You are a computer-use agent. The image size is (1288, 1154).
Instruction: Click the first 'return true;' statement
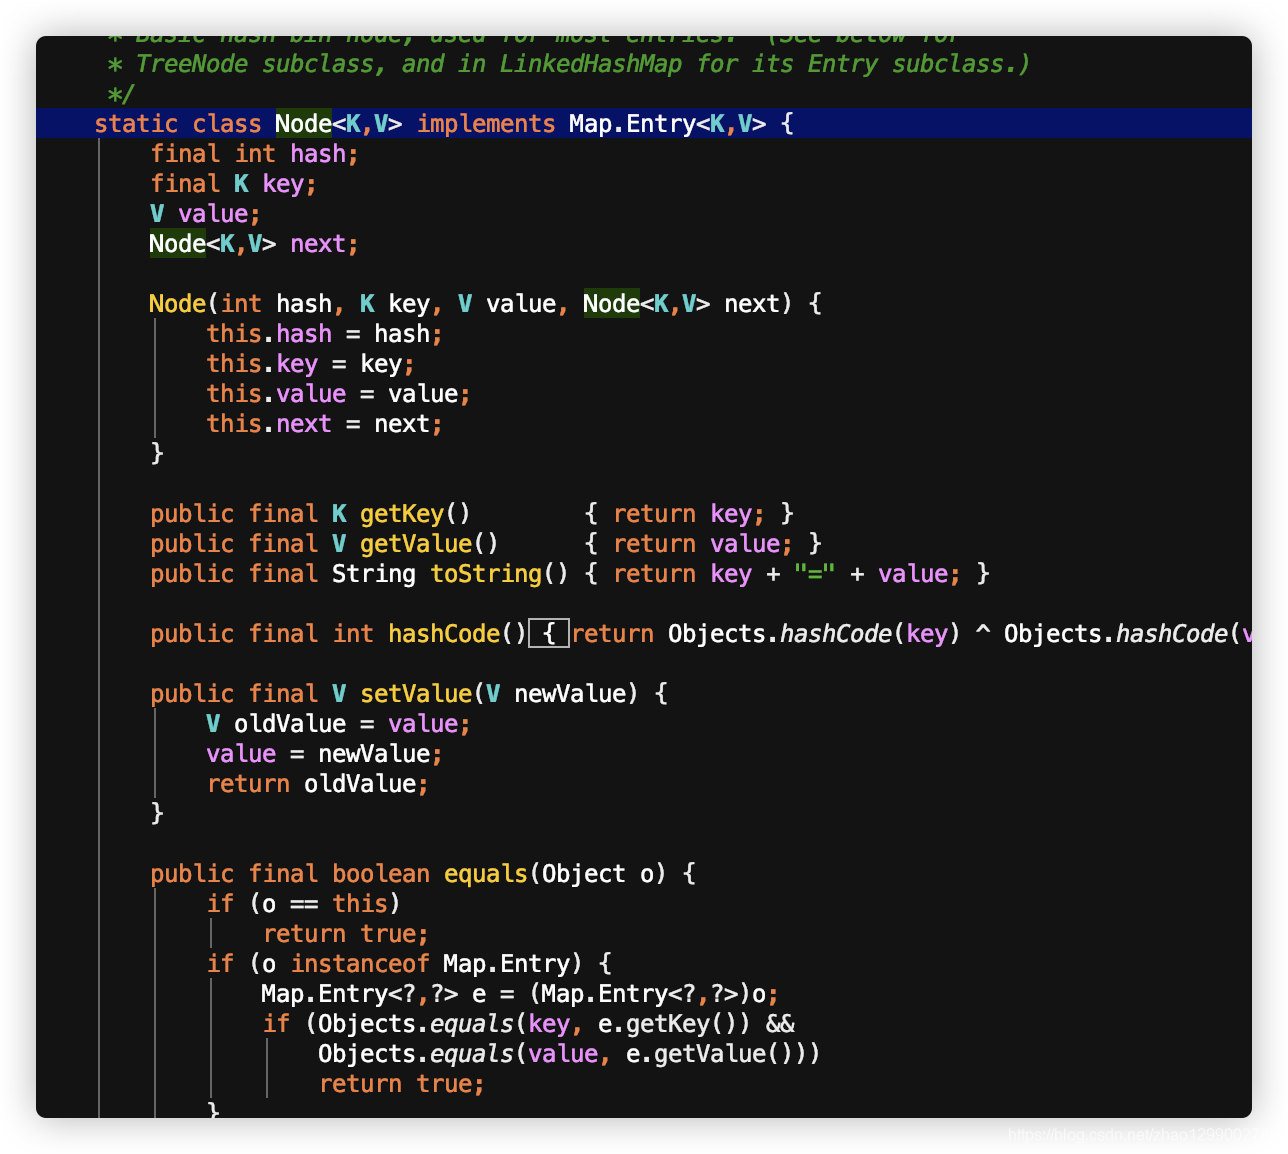tap(345, 933)
